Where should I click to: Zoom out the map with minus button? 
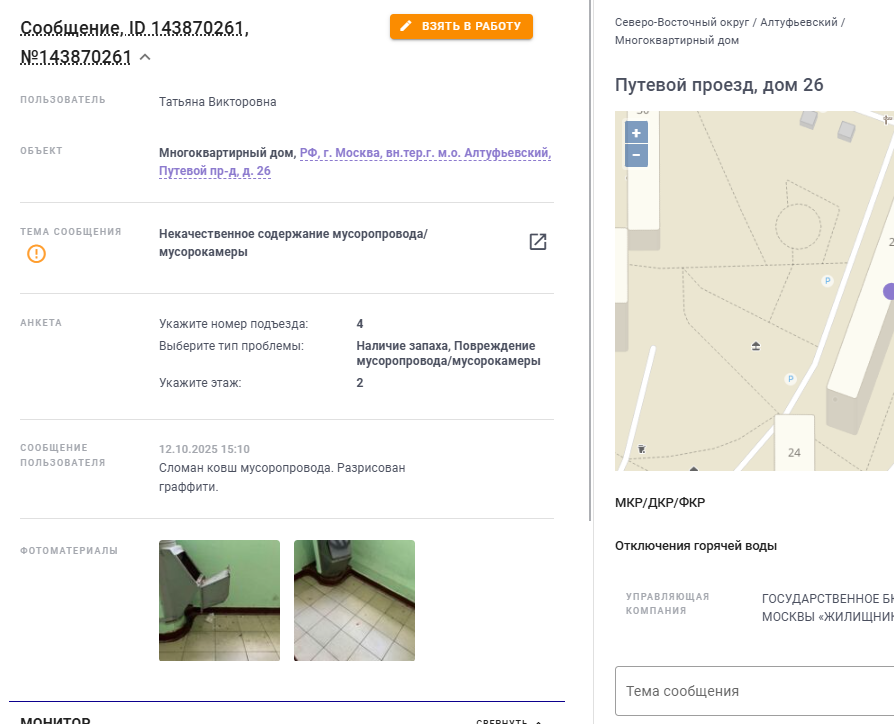[636, 155]
